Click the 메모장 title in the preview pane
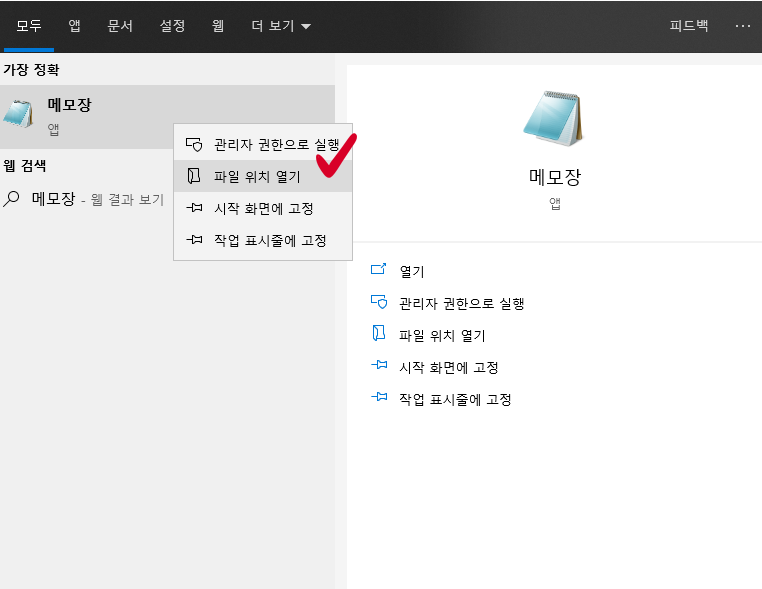Image resolution: width=762 pixels, height=589 pixels. (x=554, y=176)
